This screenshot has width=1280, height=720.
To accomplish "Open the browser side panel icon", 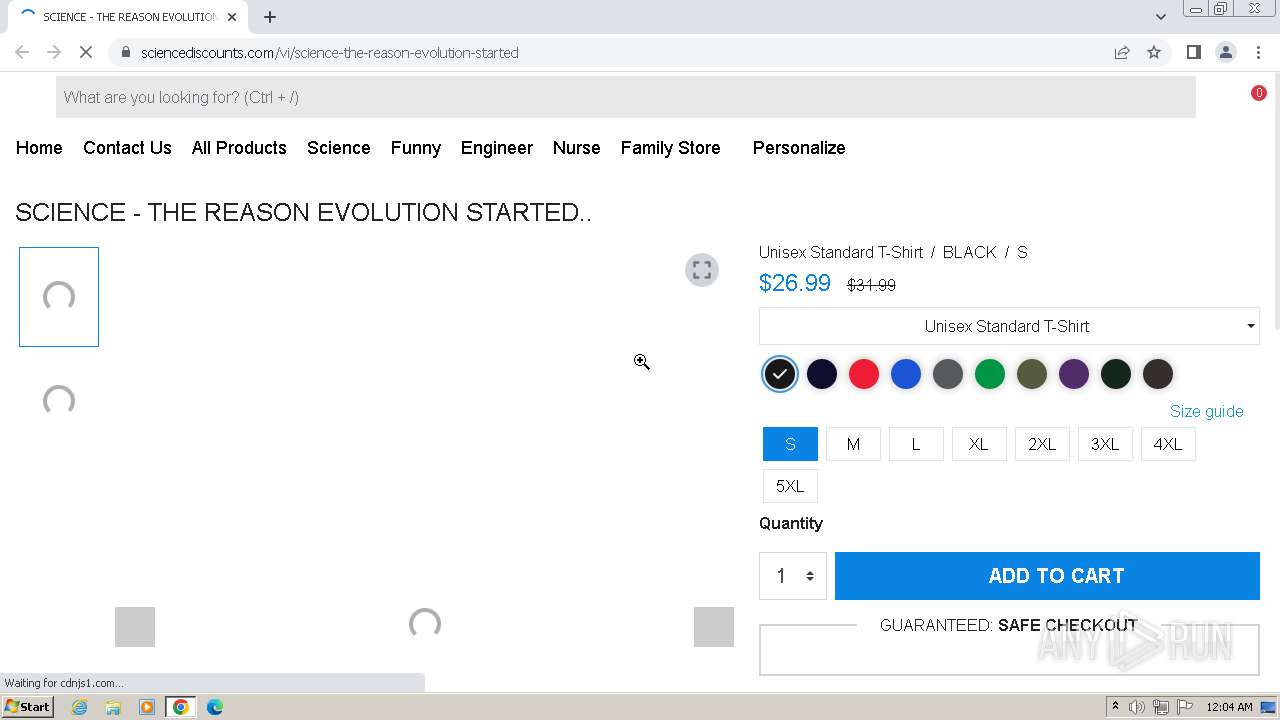I will [x=1193, y=52].
